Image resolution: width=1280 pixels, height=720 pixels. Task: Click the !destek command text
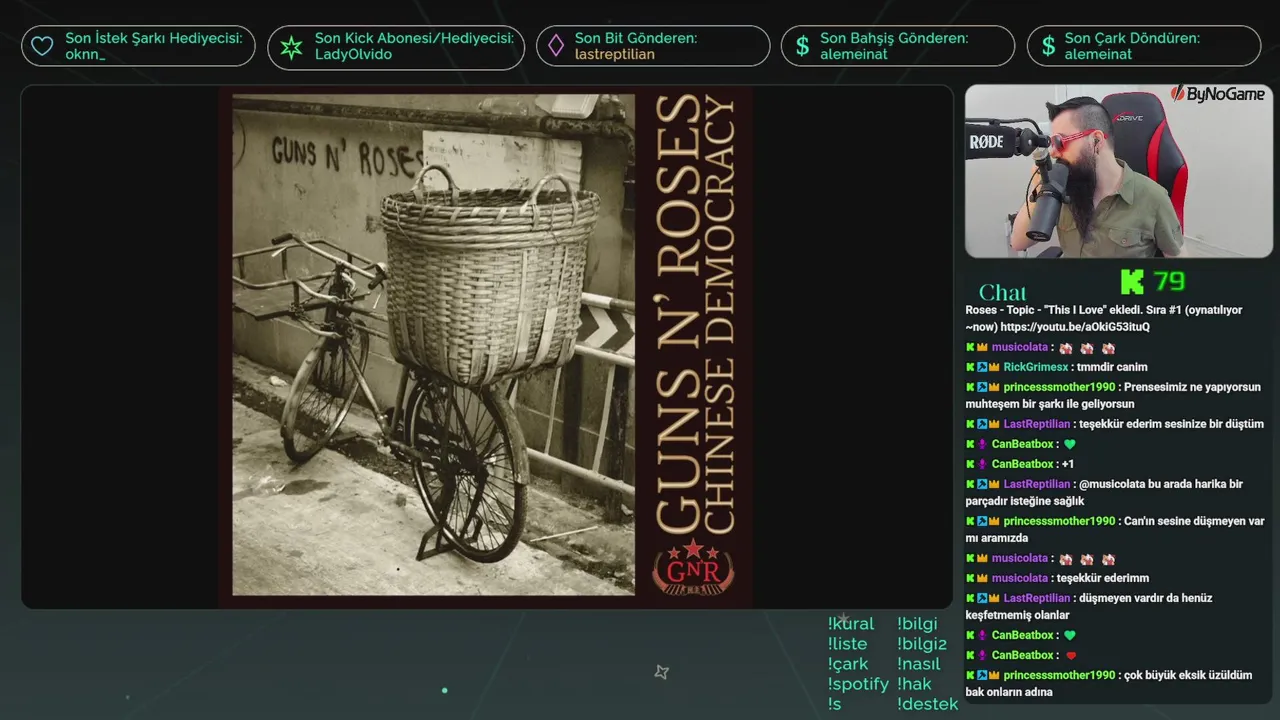click(x=928, y=704)
